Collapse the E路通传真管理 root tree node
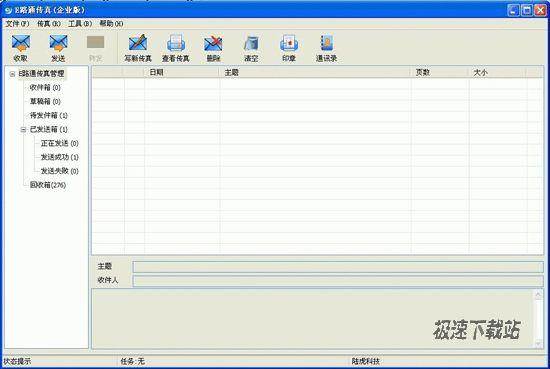550x369 pixels. 12,74
